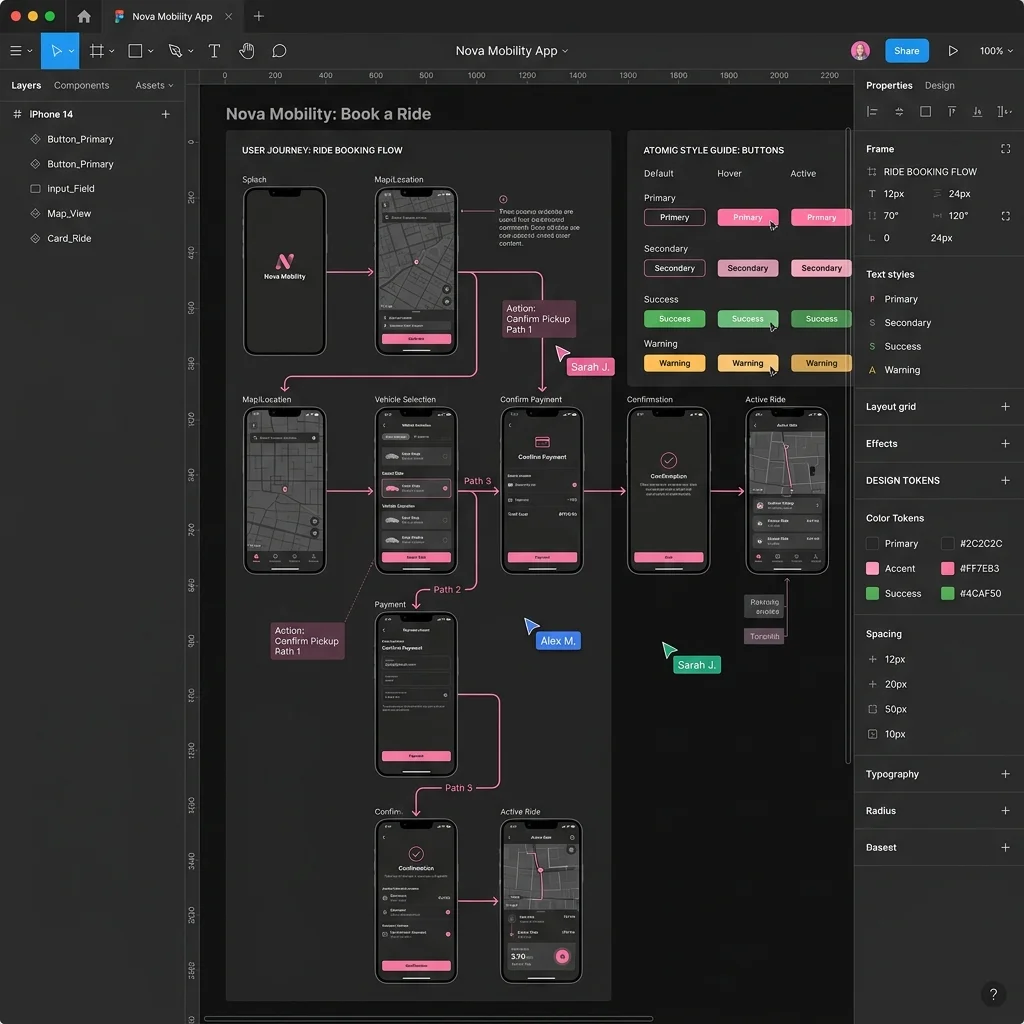
Task: Open a new tab with plus icon
Action: 259,16
